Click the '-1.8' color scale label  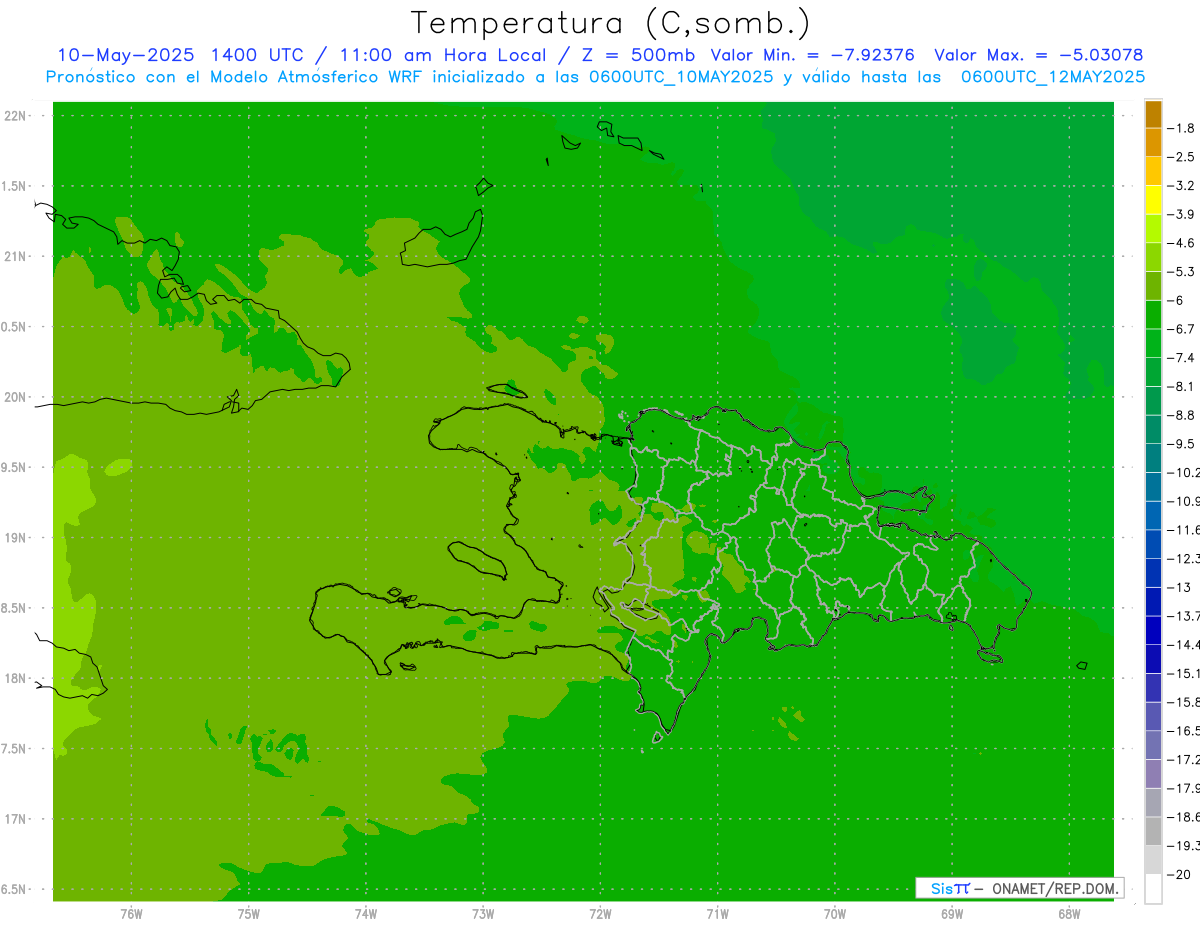point(1181,128)
